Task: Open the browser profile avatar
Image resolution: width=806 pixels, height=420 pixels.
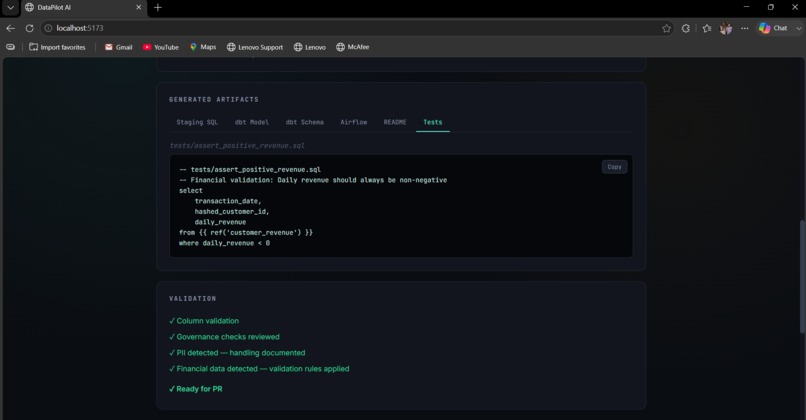Action: [x=726, y=28]
